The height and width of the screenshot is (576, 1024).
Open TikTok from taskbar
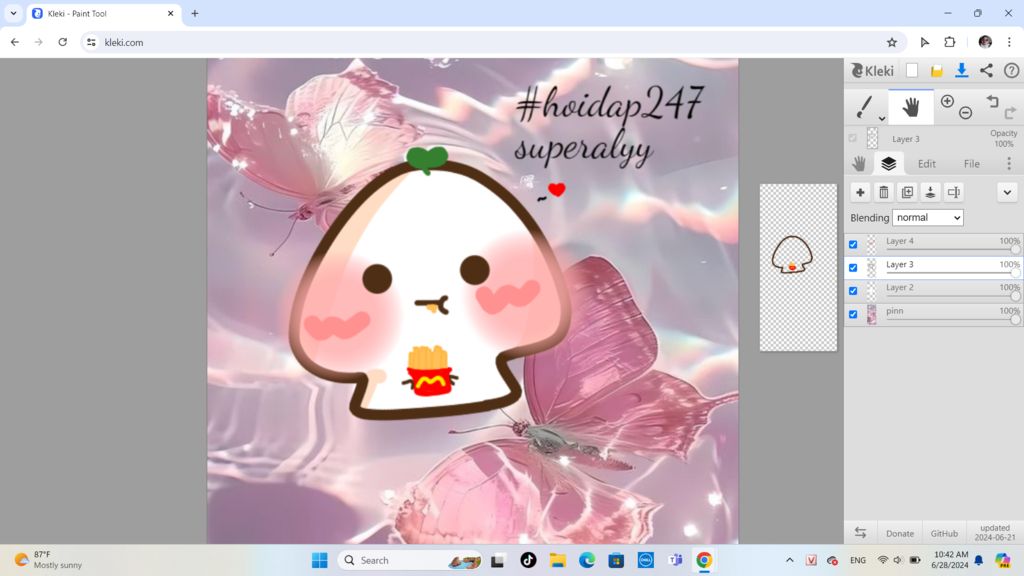528,560
